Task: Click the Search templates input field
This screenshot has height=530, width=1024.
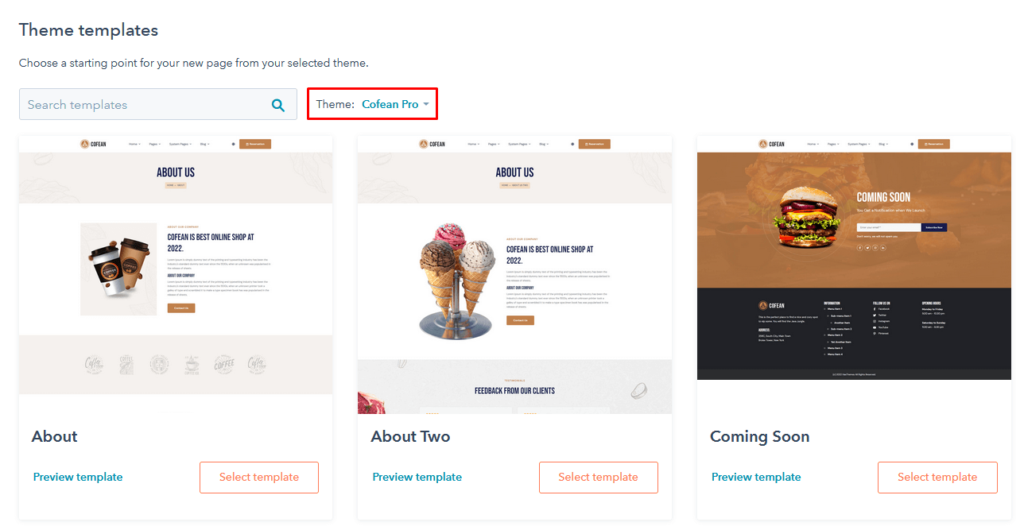Action: click(158, 104)
